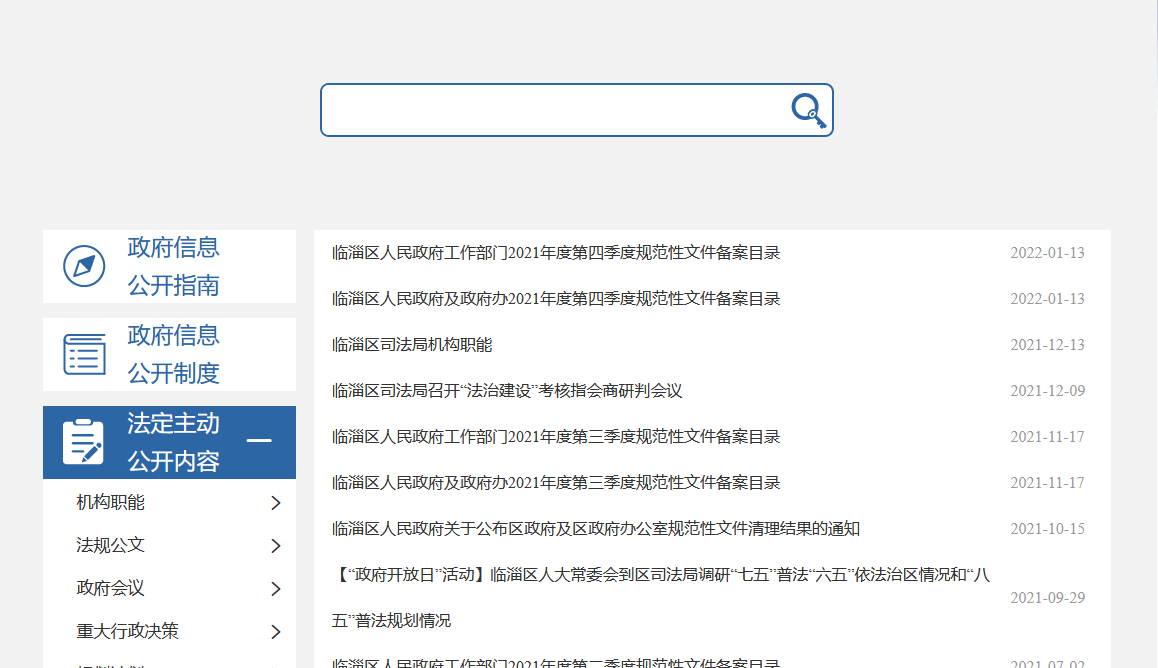Click the clipboard icon for 法定主动公开内容
Image resolution: width=1158 pixels, height=668 pixels.
point(83,442)
